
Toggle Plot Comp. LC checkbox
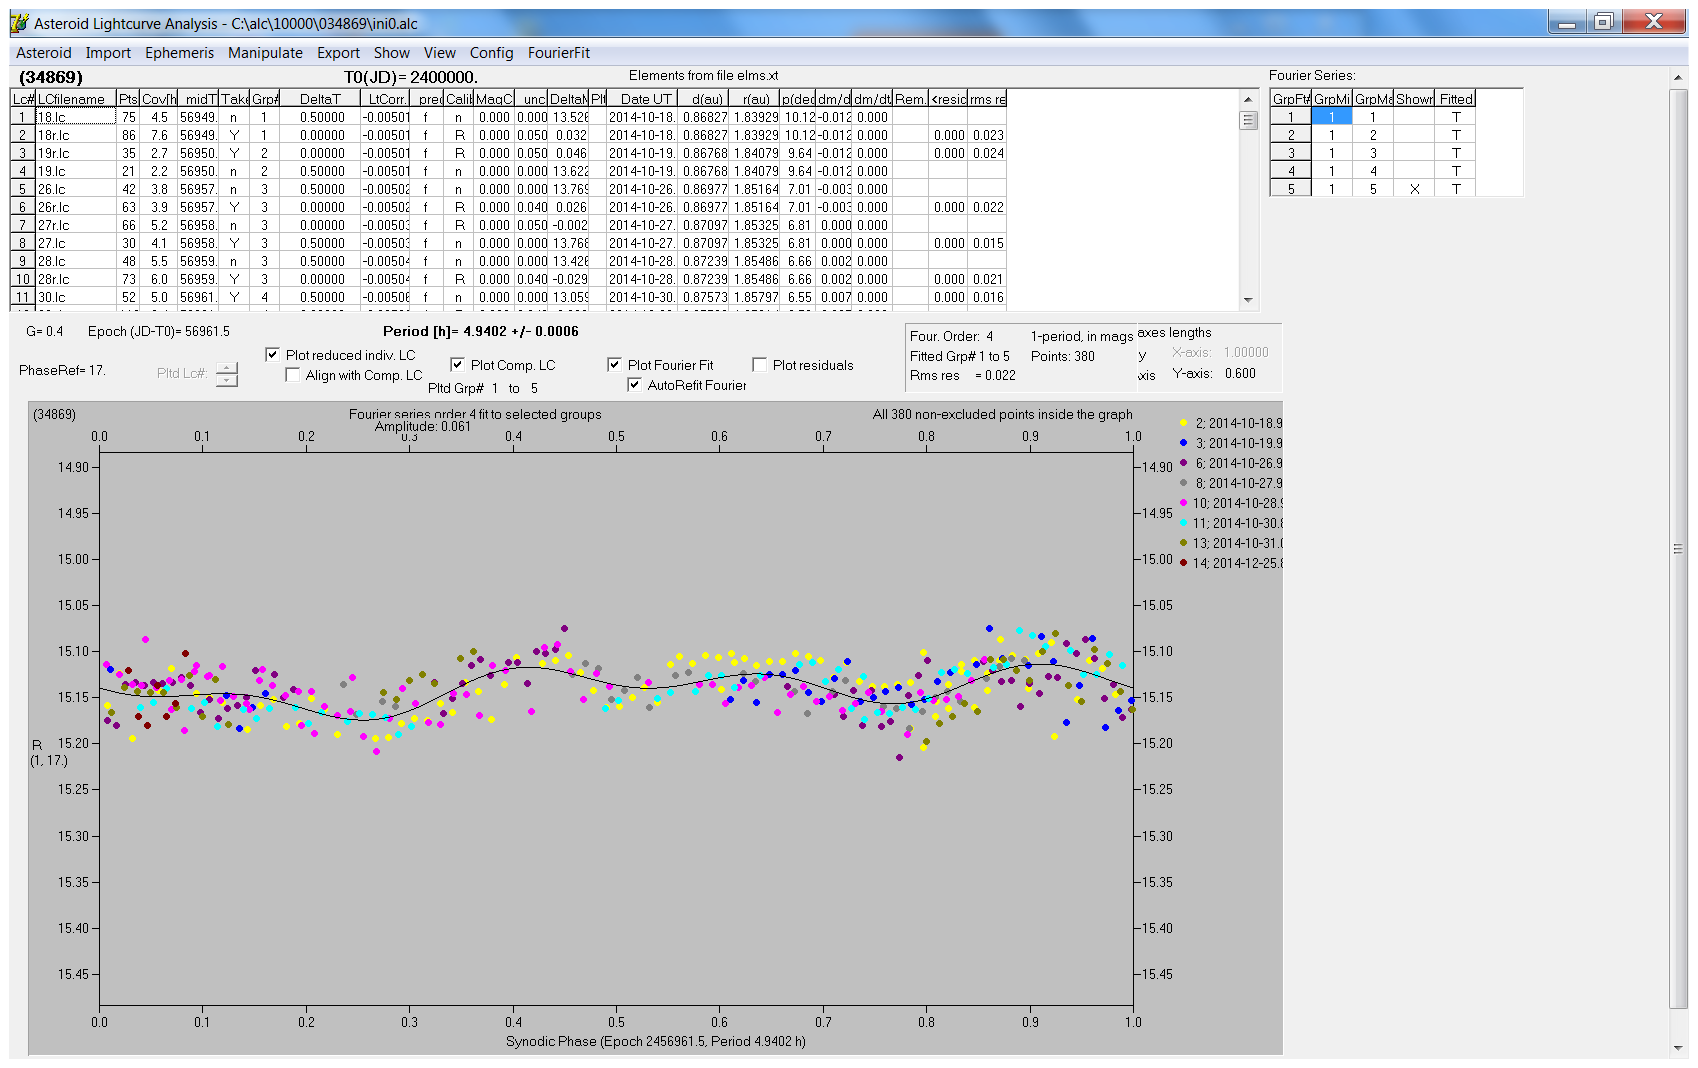click(x=457, y=365)
